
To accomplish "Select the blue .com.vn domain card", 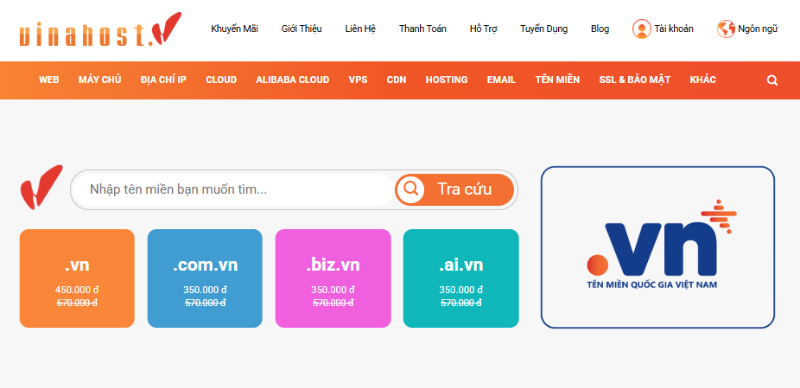I will (x=205, y=278).
